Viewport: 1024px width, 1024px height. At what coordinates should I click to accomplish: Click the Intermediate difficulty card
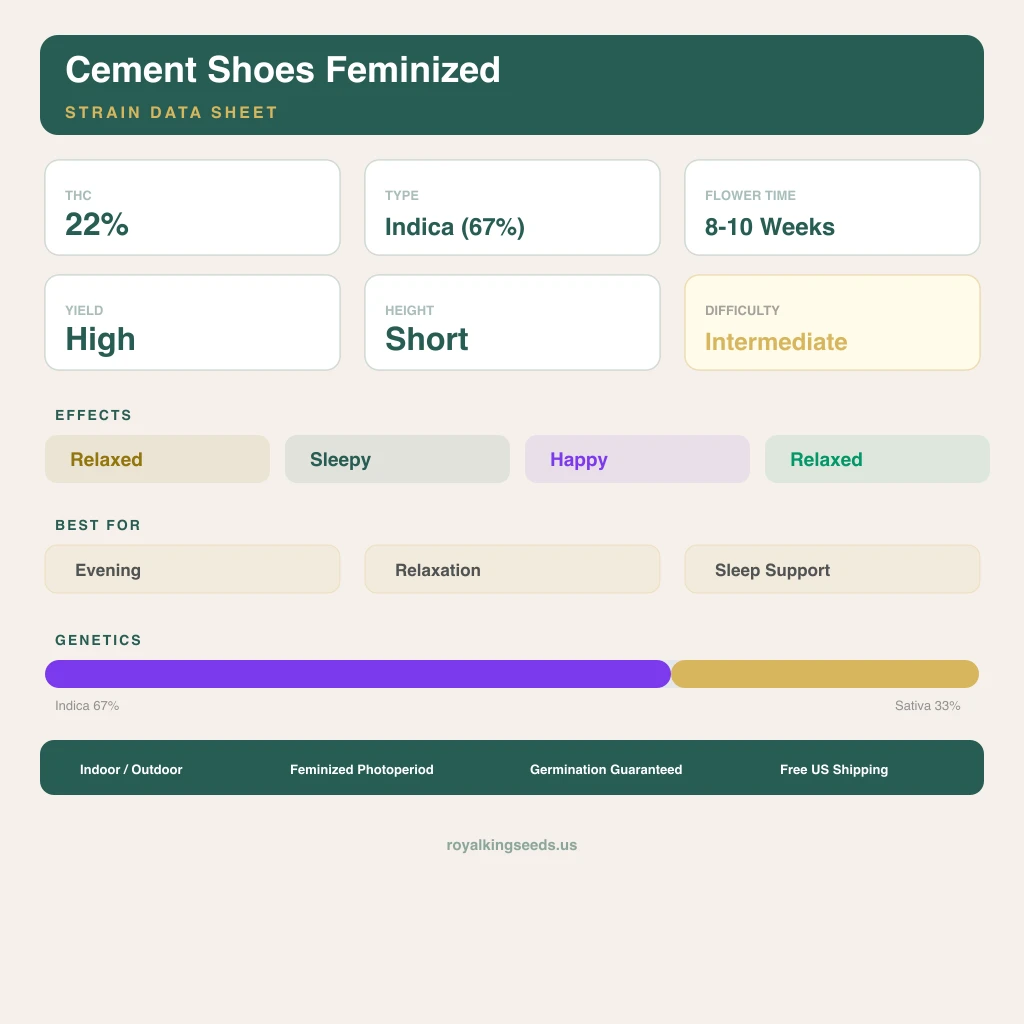click(832, 323)
